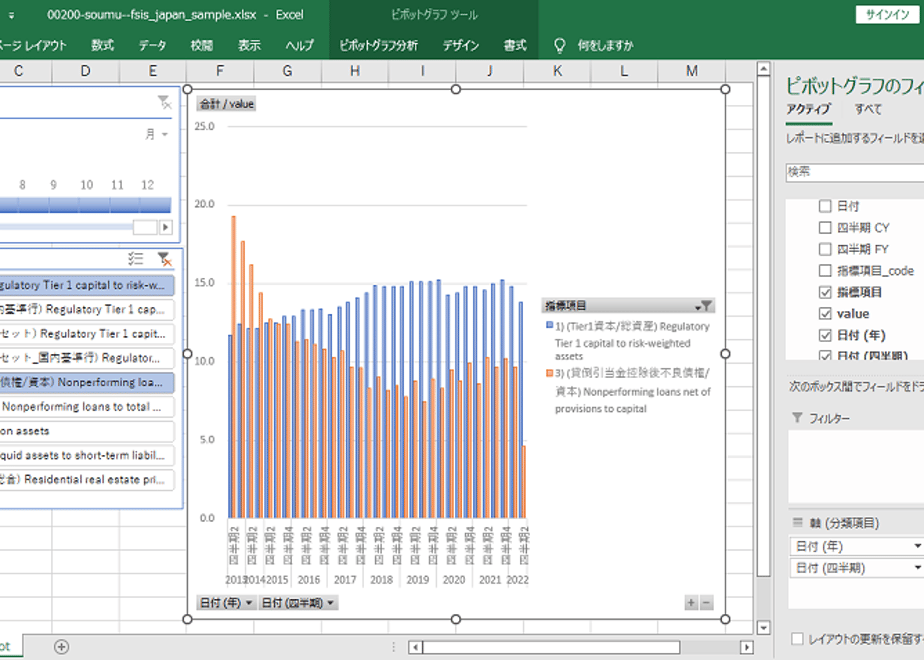Screen dimensions: 924x660
Task: Open 日付 (年) chart field button dropdown
Action: coord(226,603)
